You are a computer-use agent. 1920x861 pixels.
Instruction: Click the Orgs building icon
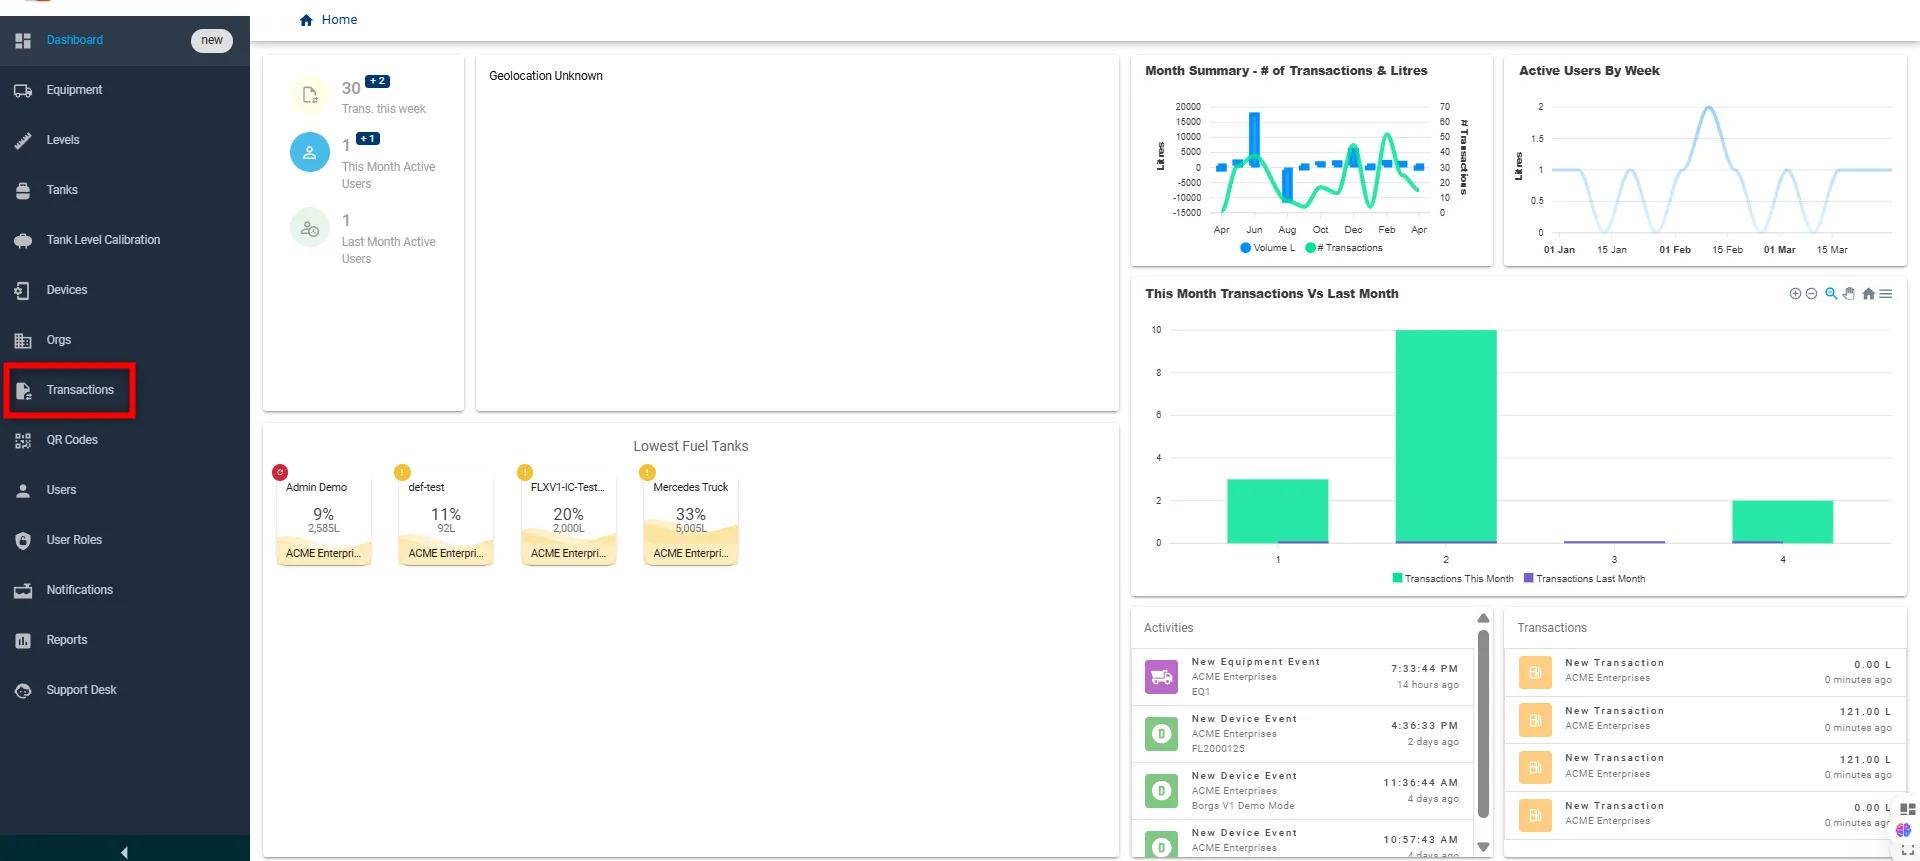tap(23, 341)
